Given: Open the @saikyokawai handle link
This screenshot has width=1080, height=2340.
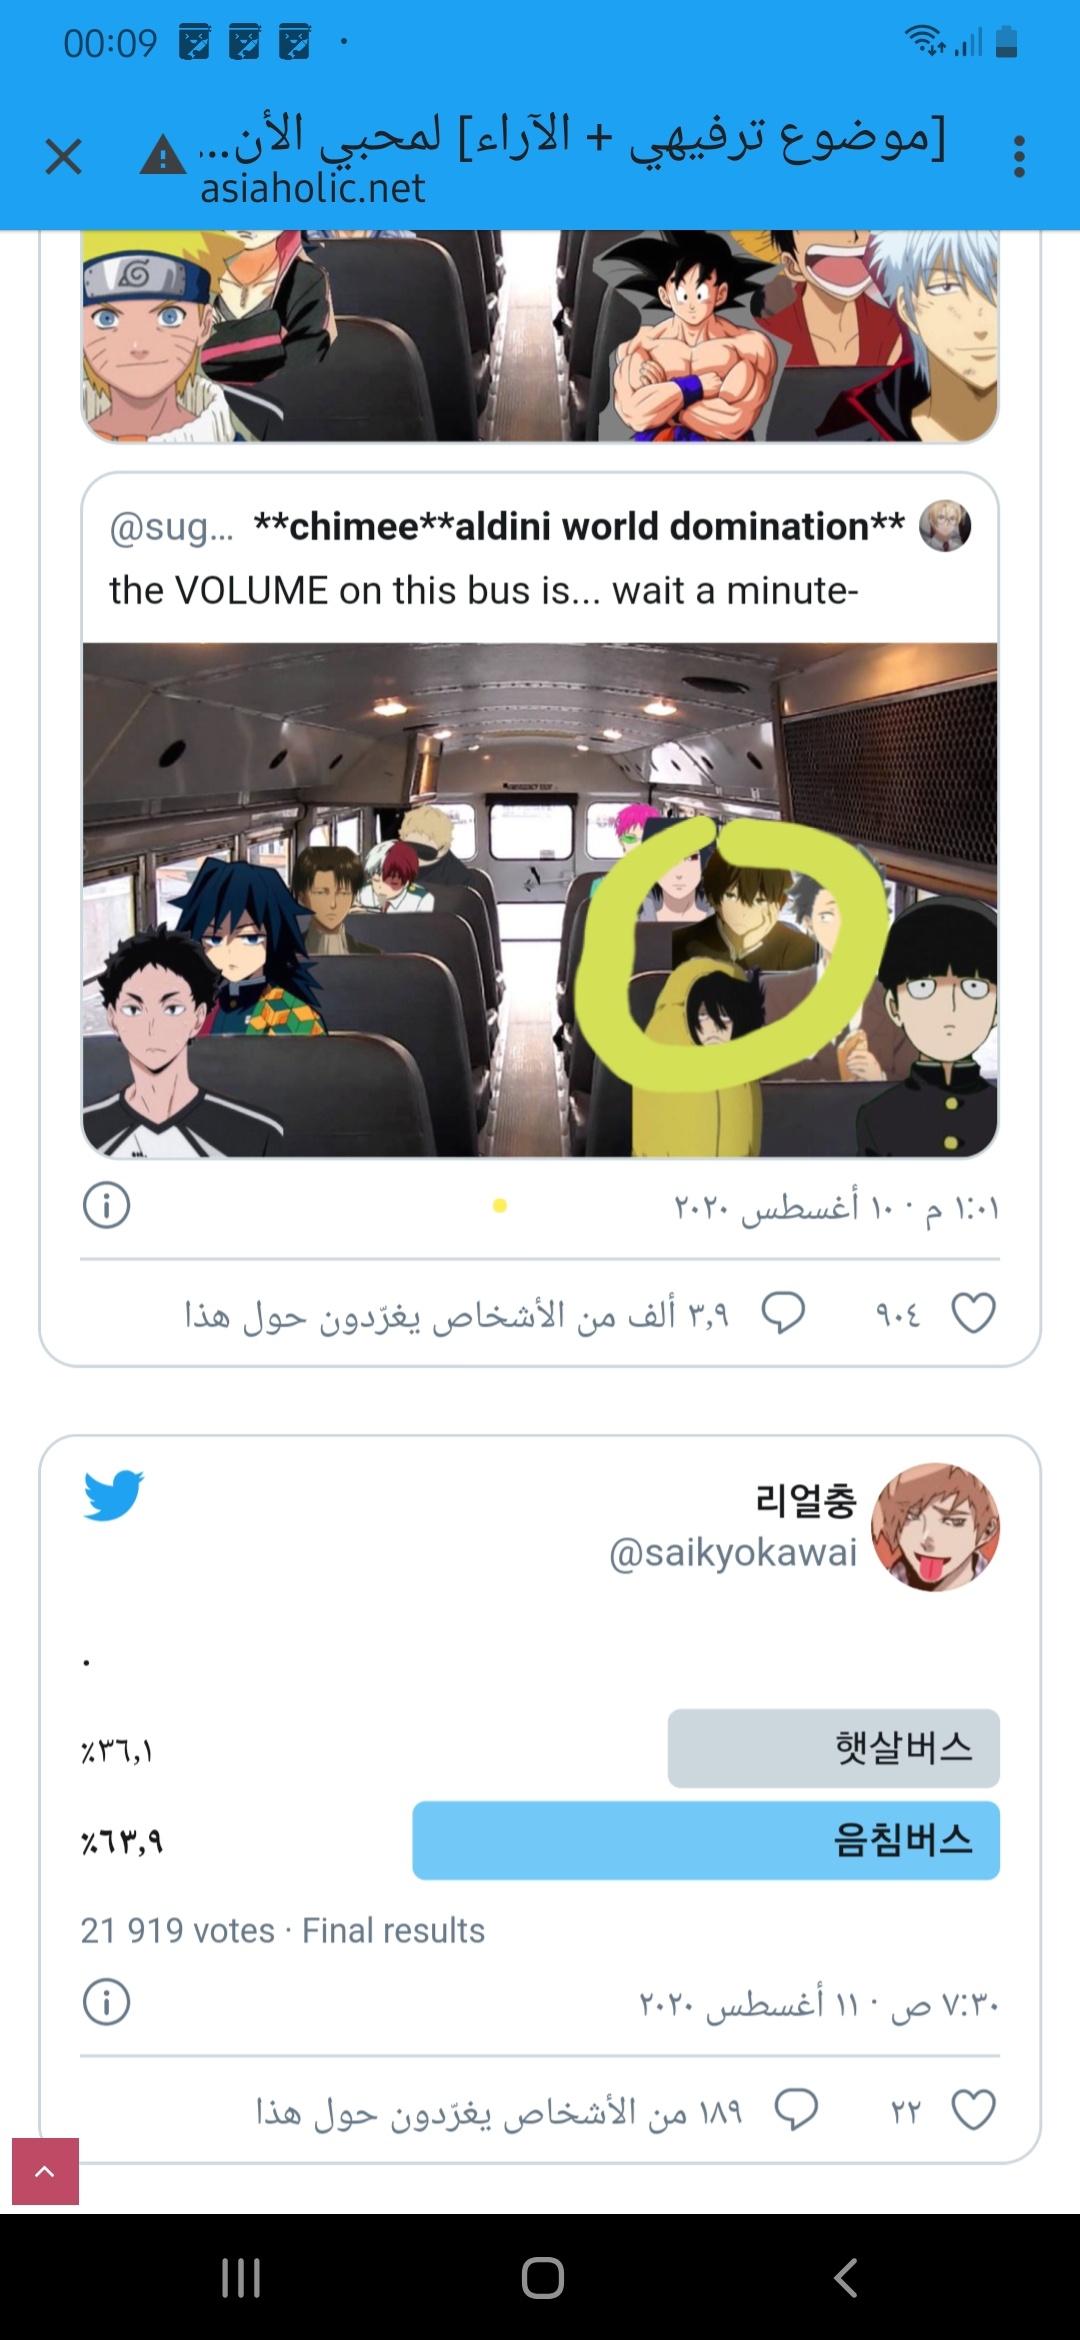Looking at the screenshot, I should point(733,1553).
